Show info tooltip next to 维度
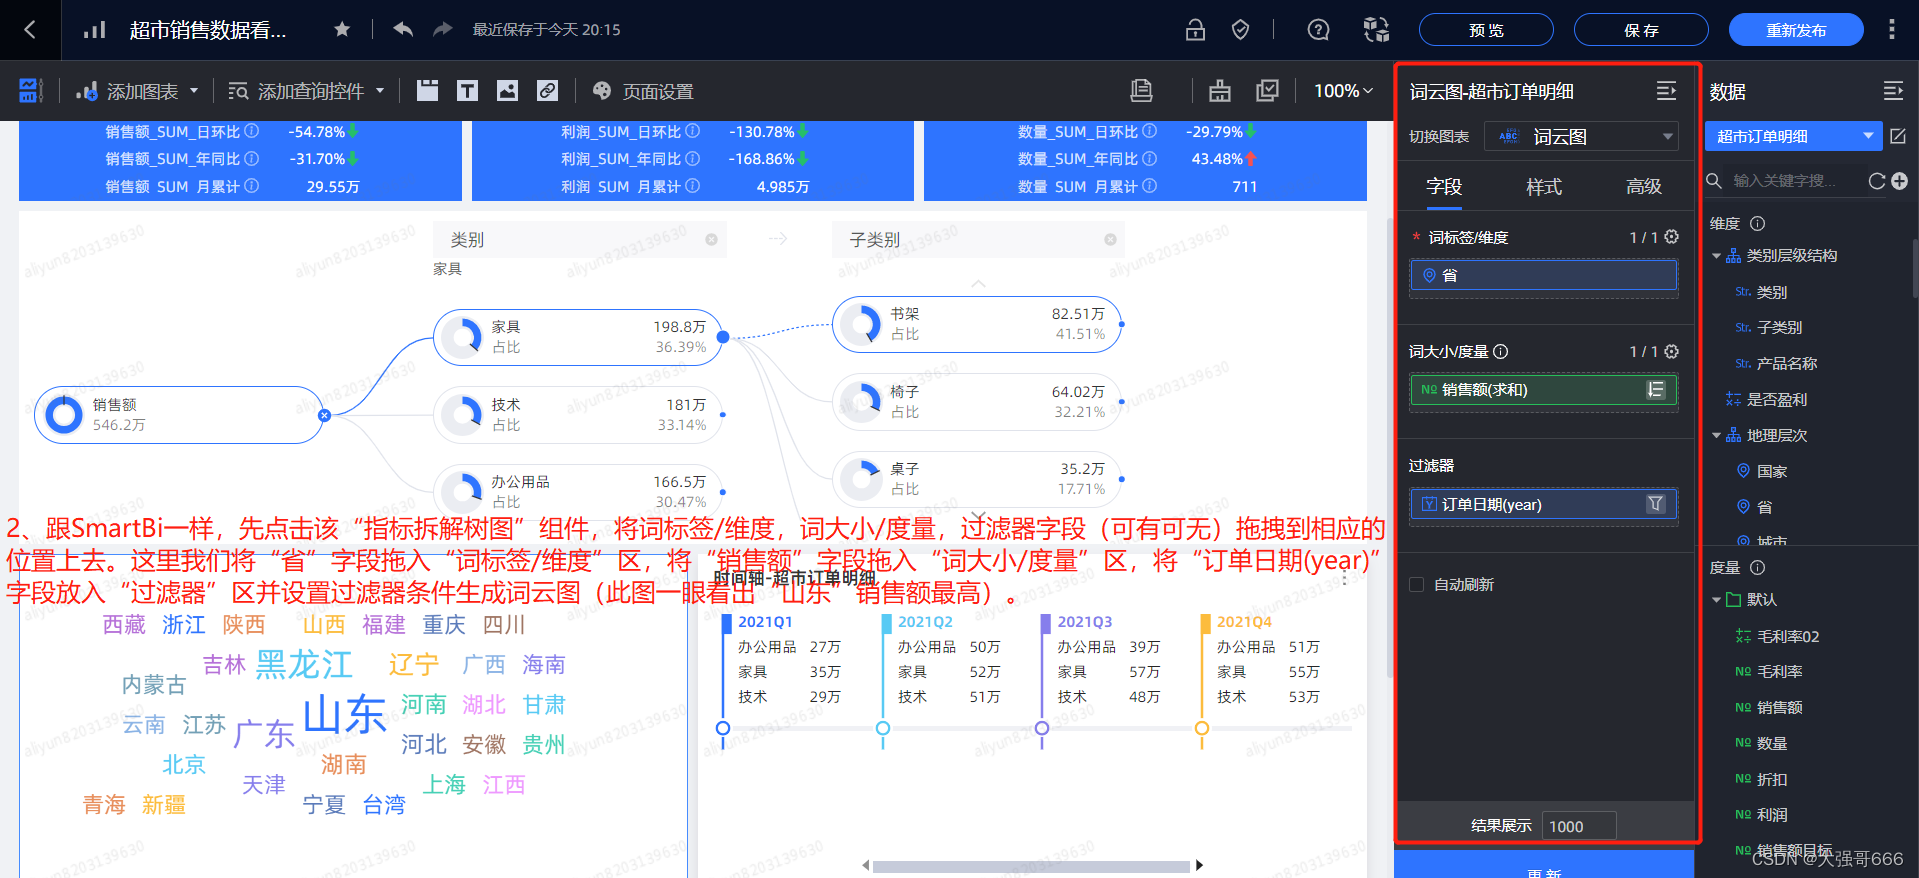 pos(1757,224)
